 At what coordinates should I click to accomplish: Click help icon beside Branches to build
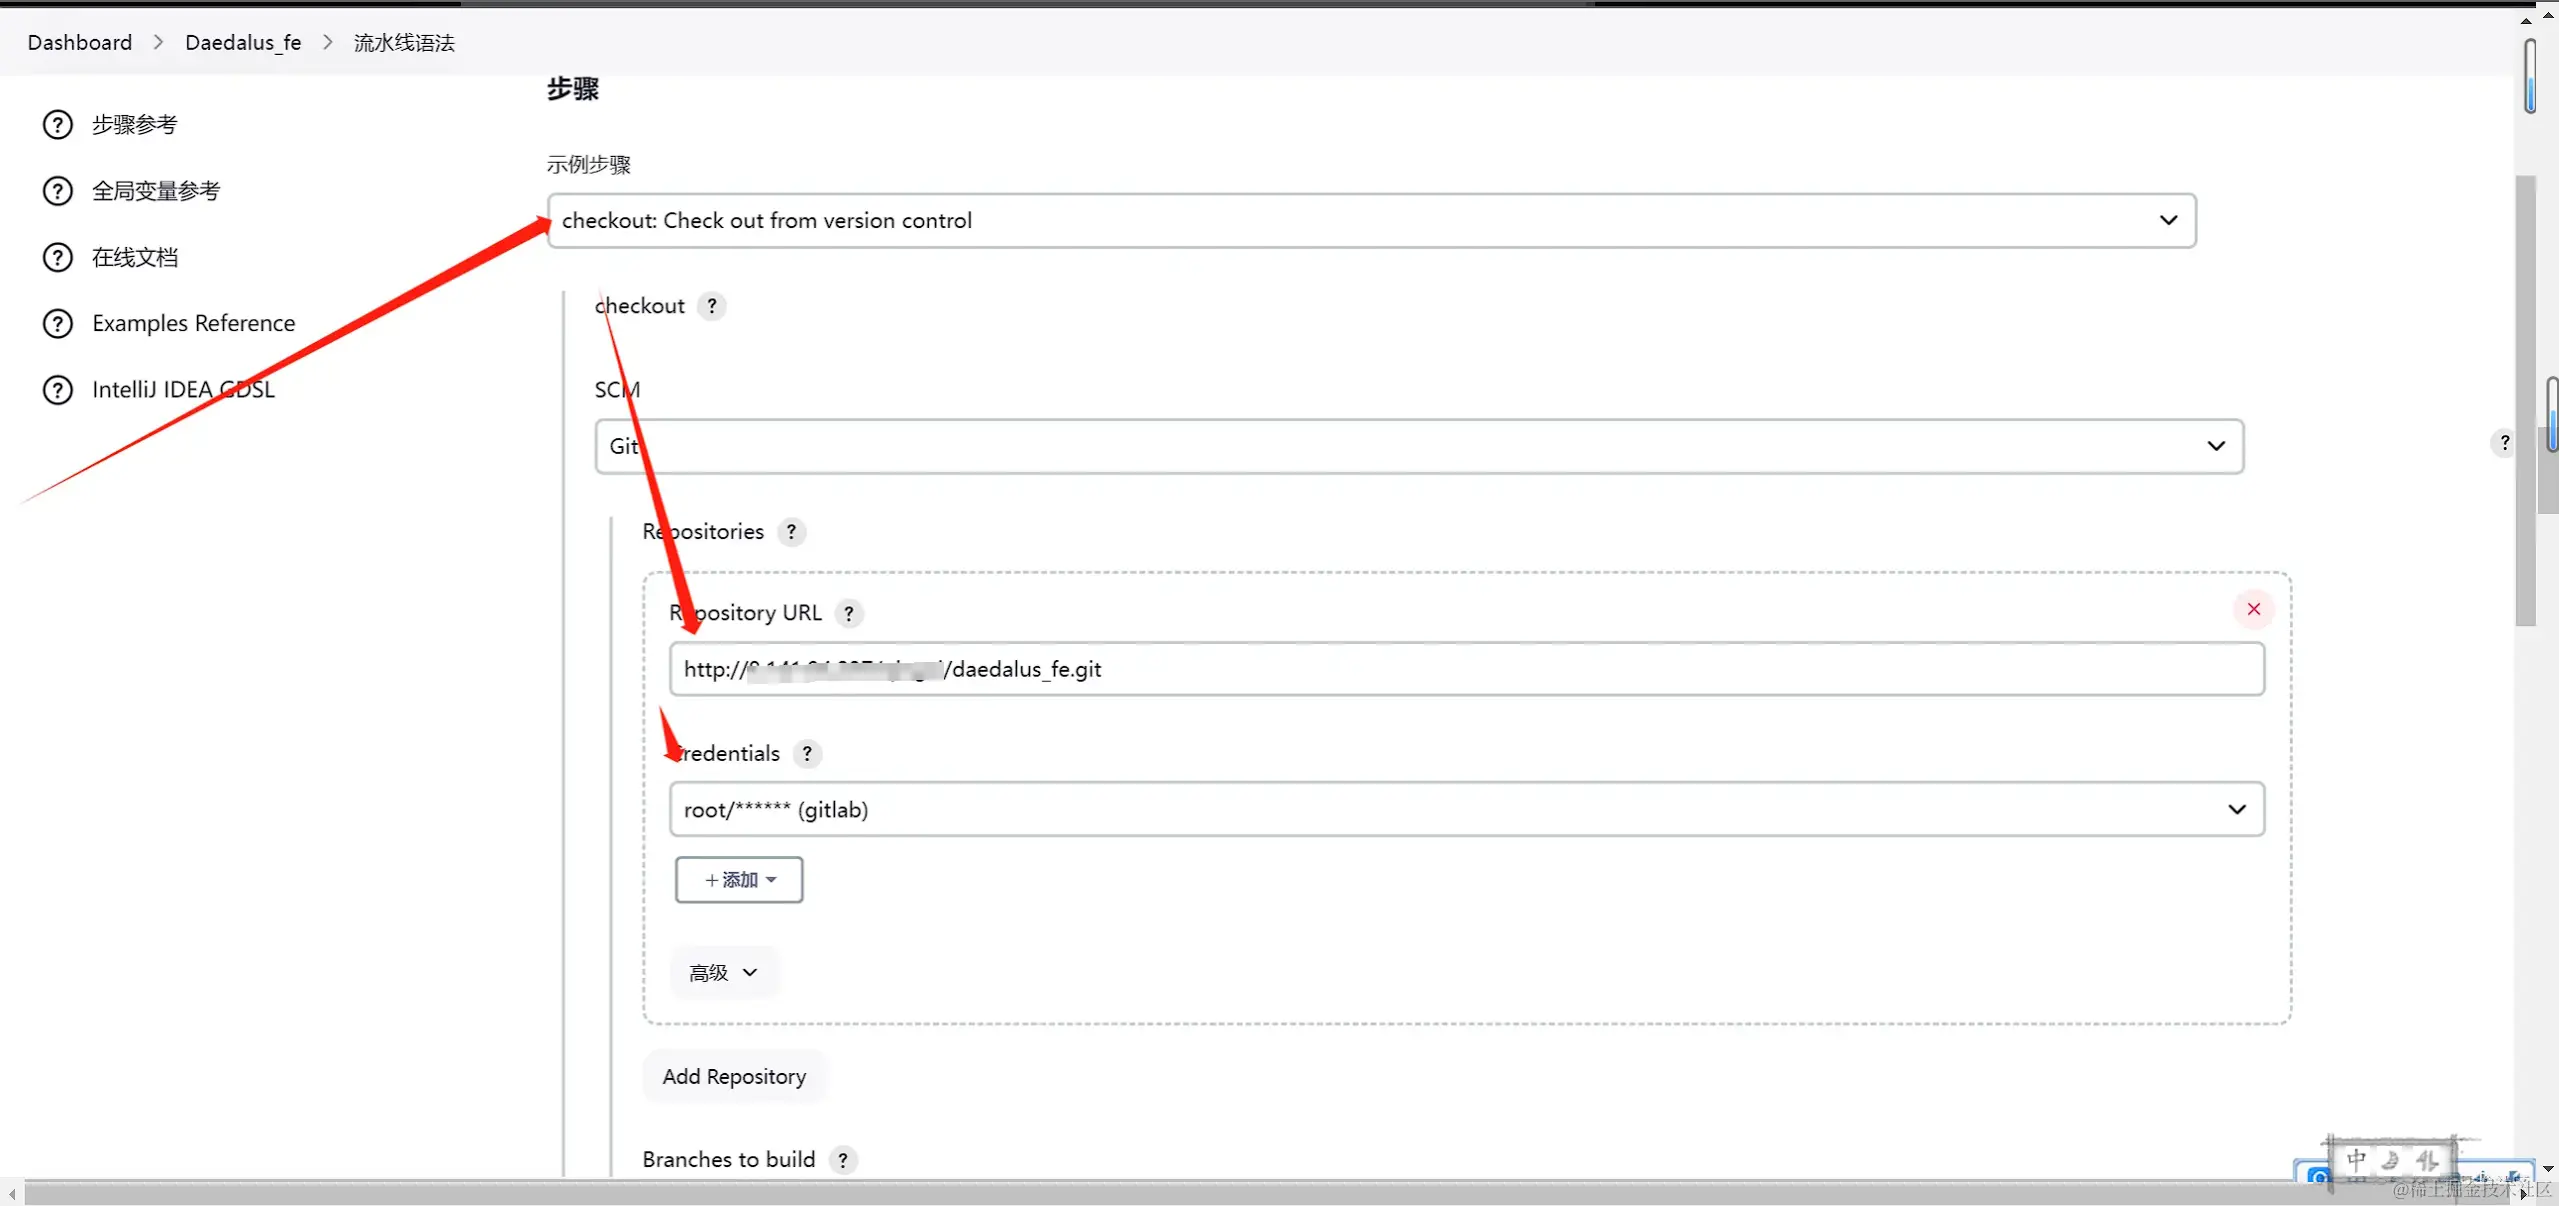843,1160
